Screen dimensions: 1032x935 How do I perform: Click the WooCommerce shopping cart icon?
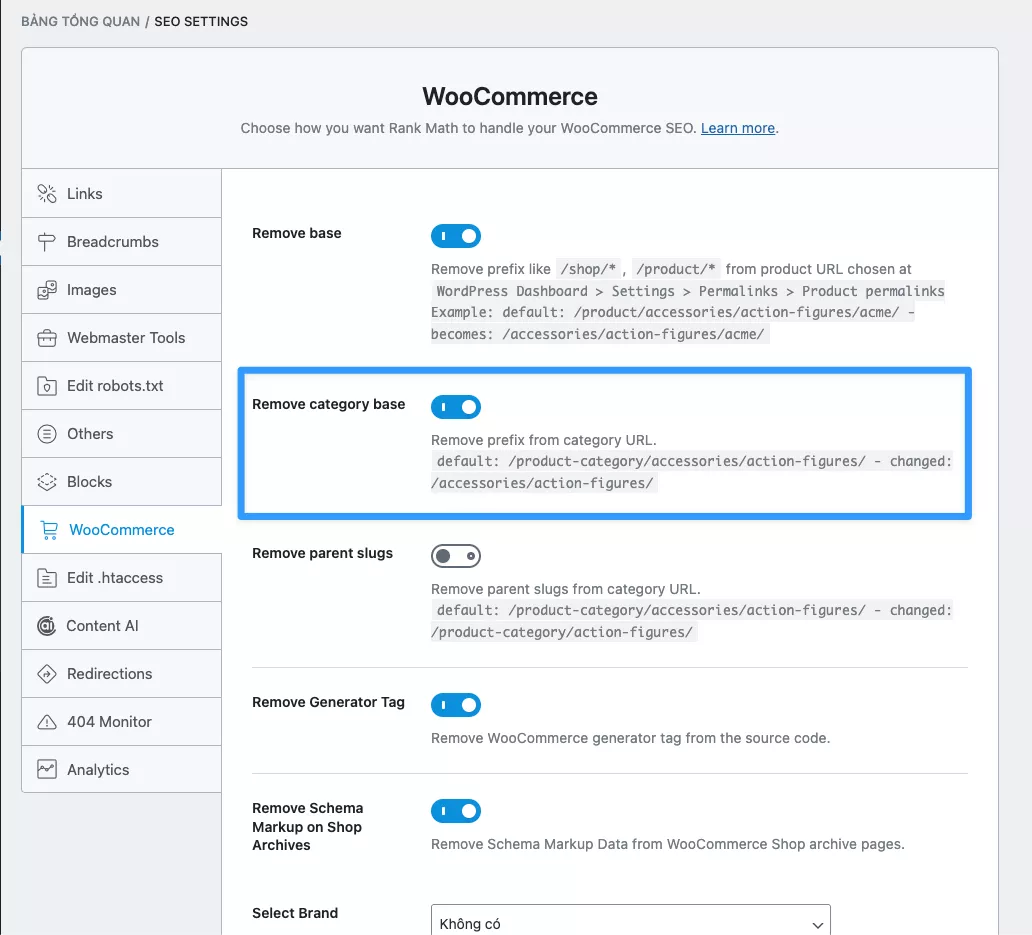point(47,529)
